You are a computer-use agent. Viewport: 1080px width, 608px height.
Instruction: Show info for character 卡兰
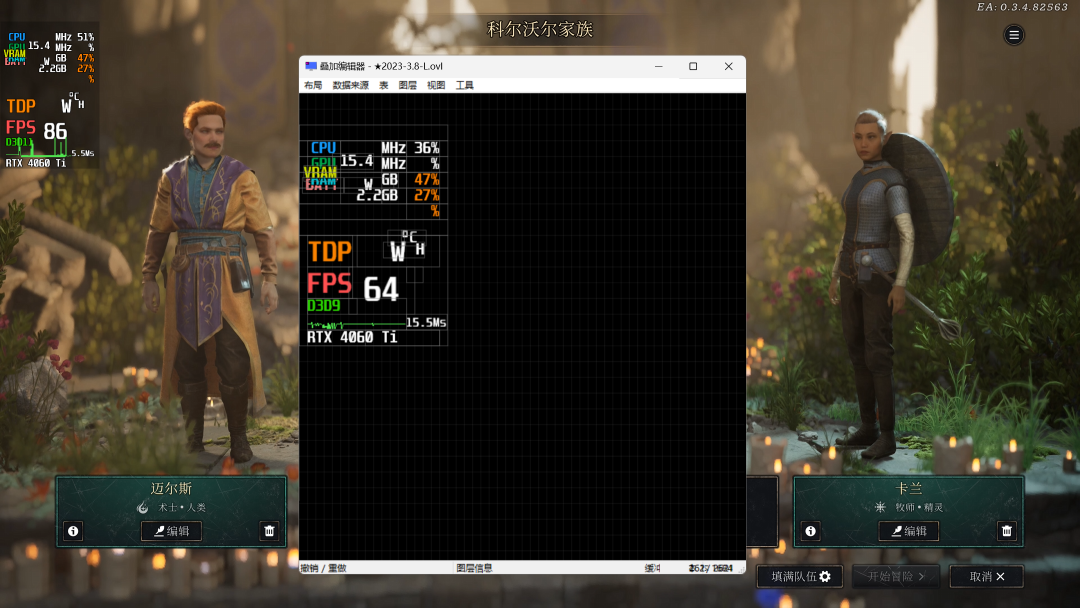[x=811, y=531]
